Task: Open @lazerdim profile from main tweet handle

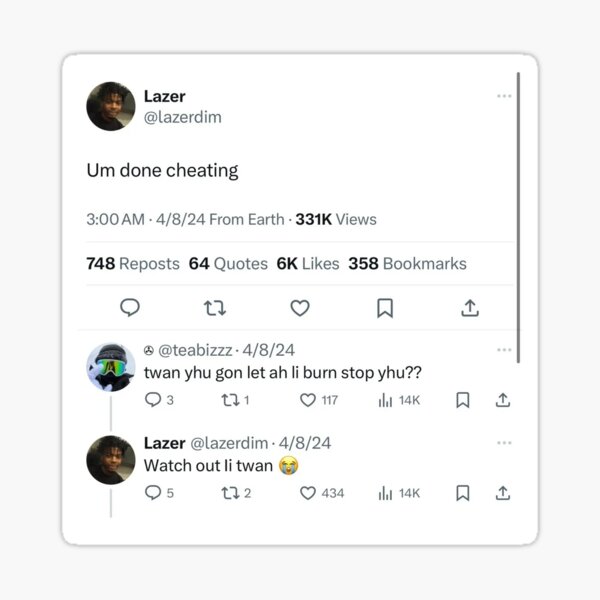Action: tap(183, 118)
